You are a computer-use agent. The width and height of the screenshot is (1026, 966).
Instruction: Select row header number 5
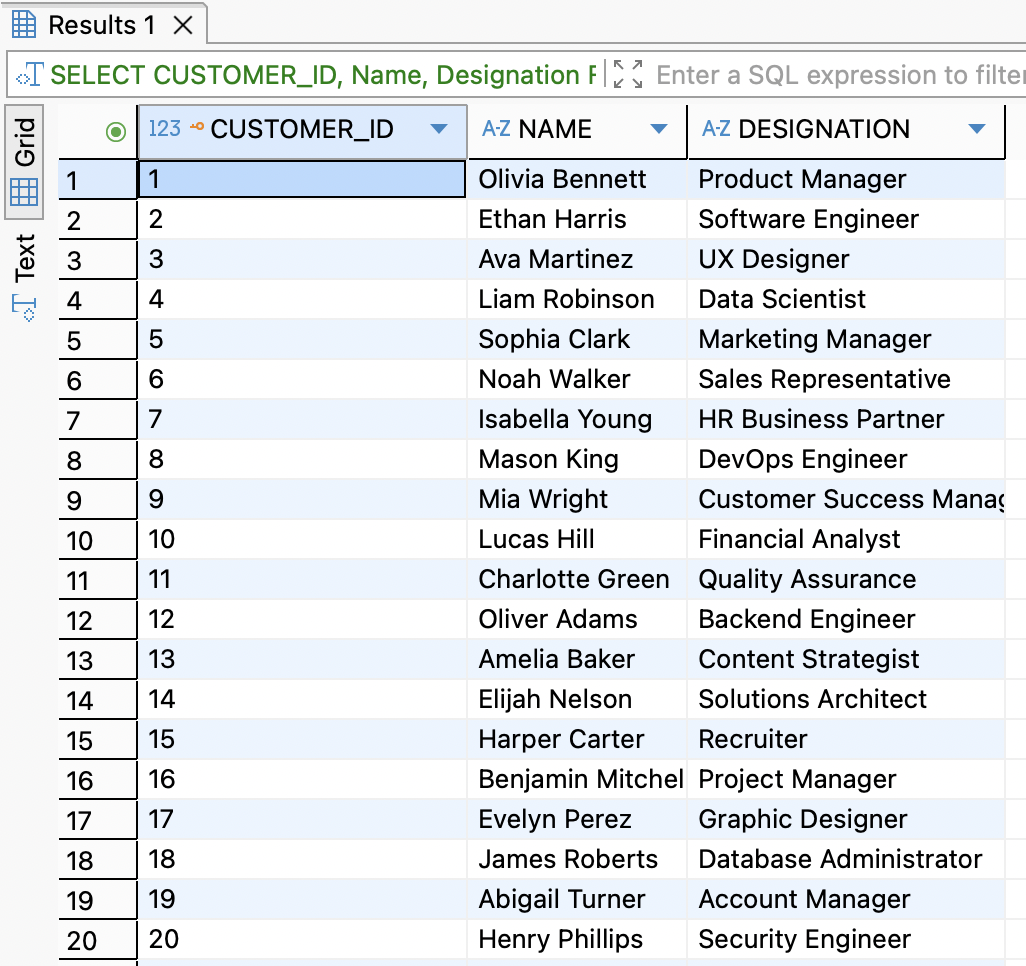tap(97, 340)
